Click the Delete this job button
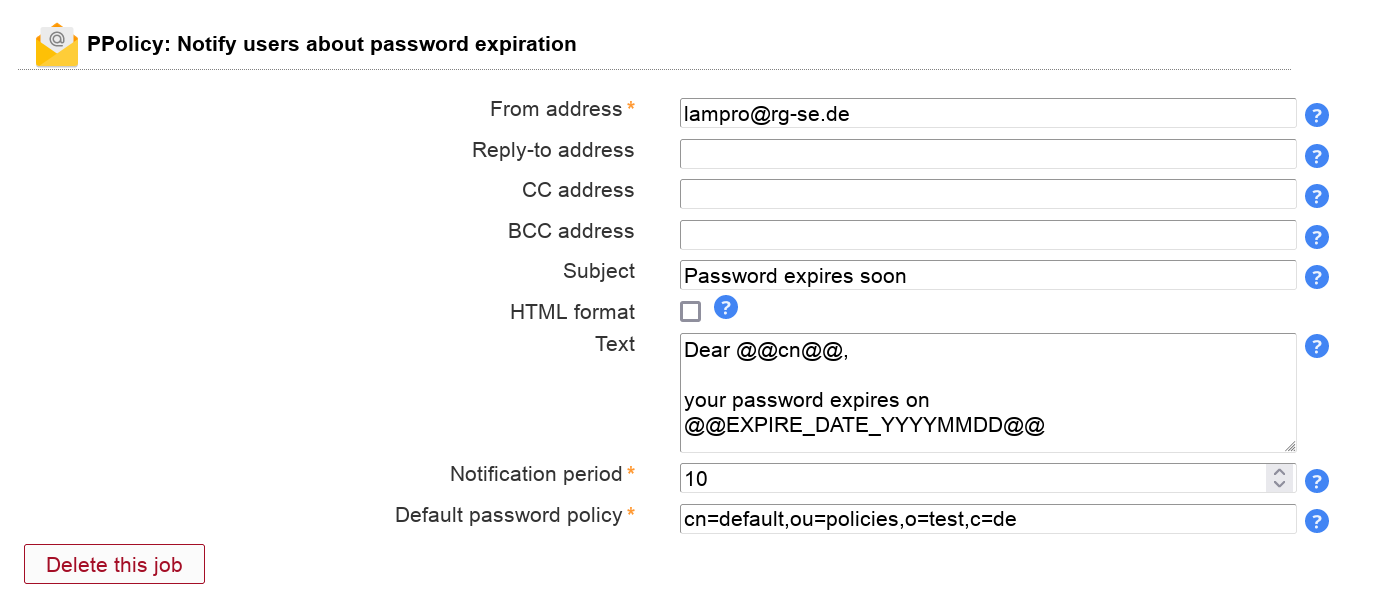The height and width of the screenshot is (606, 1389). (x=114, y=564)
